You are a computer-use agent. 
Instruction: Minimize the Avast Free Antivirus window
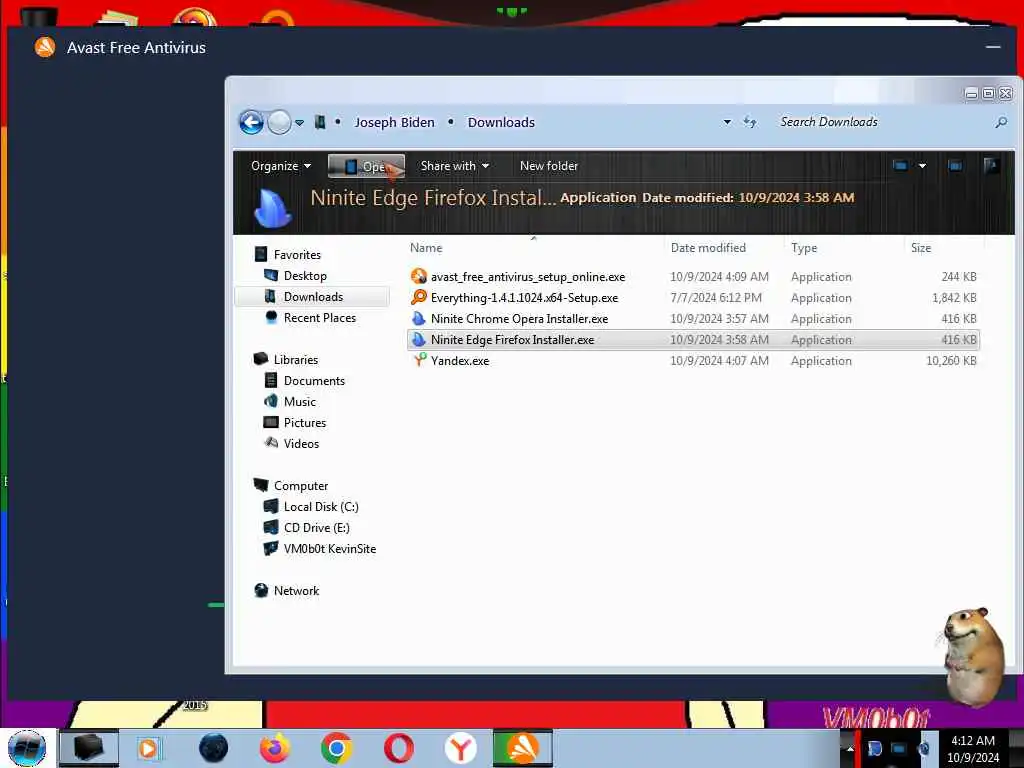(993, 47)
